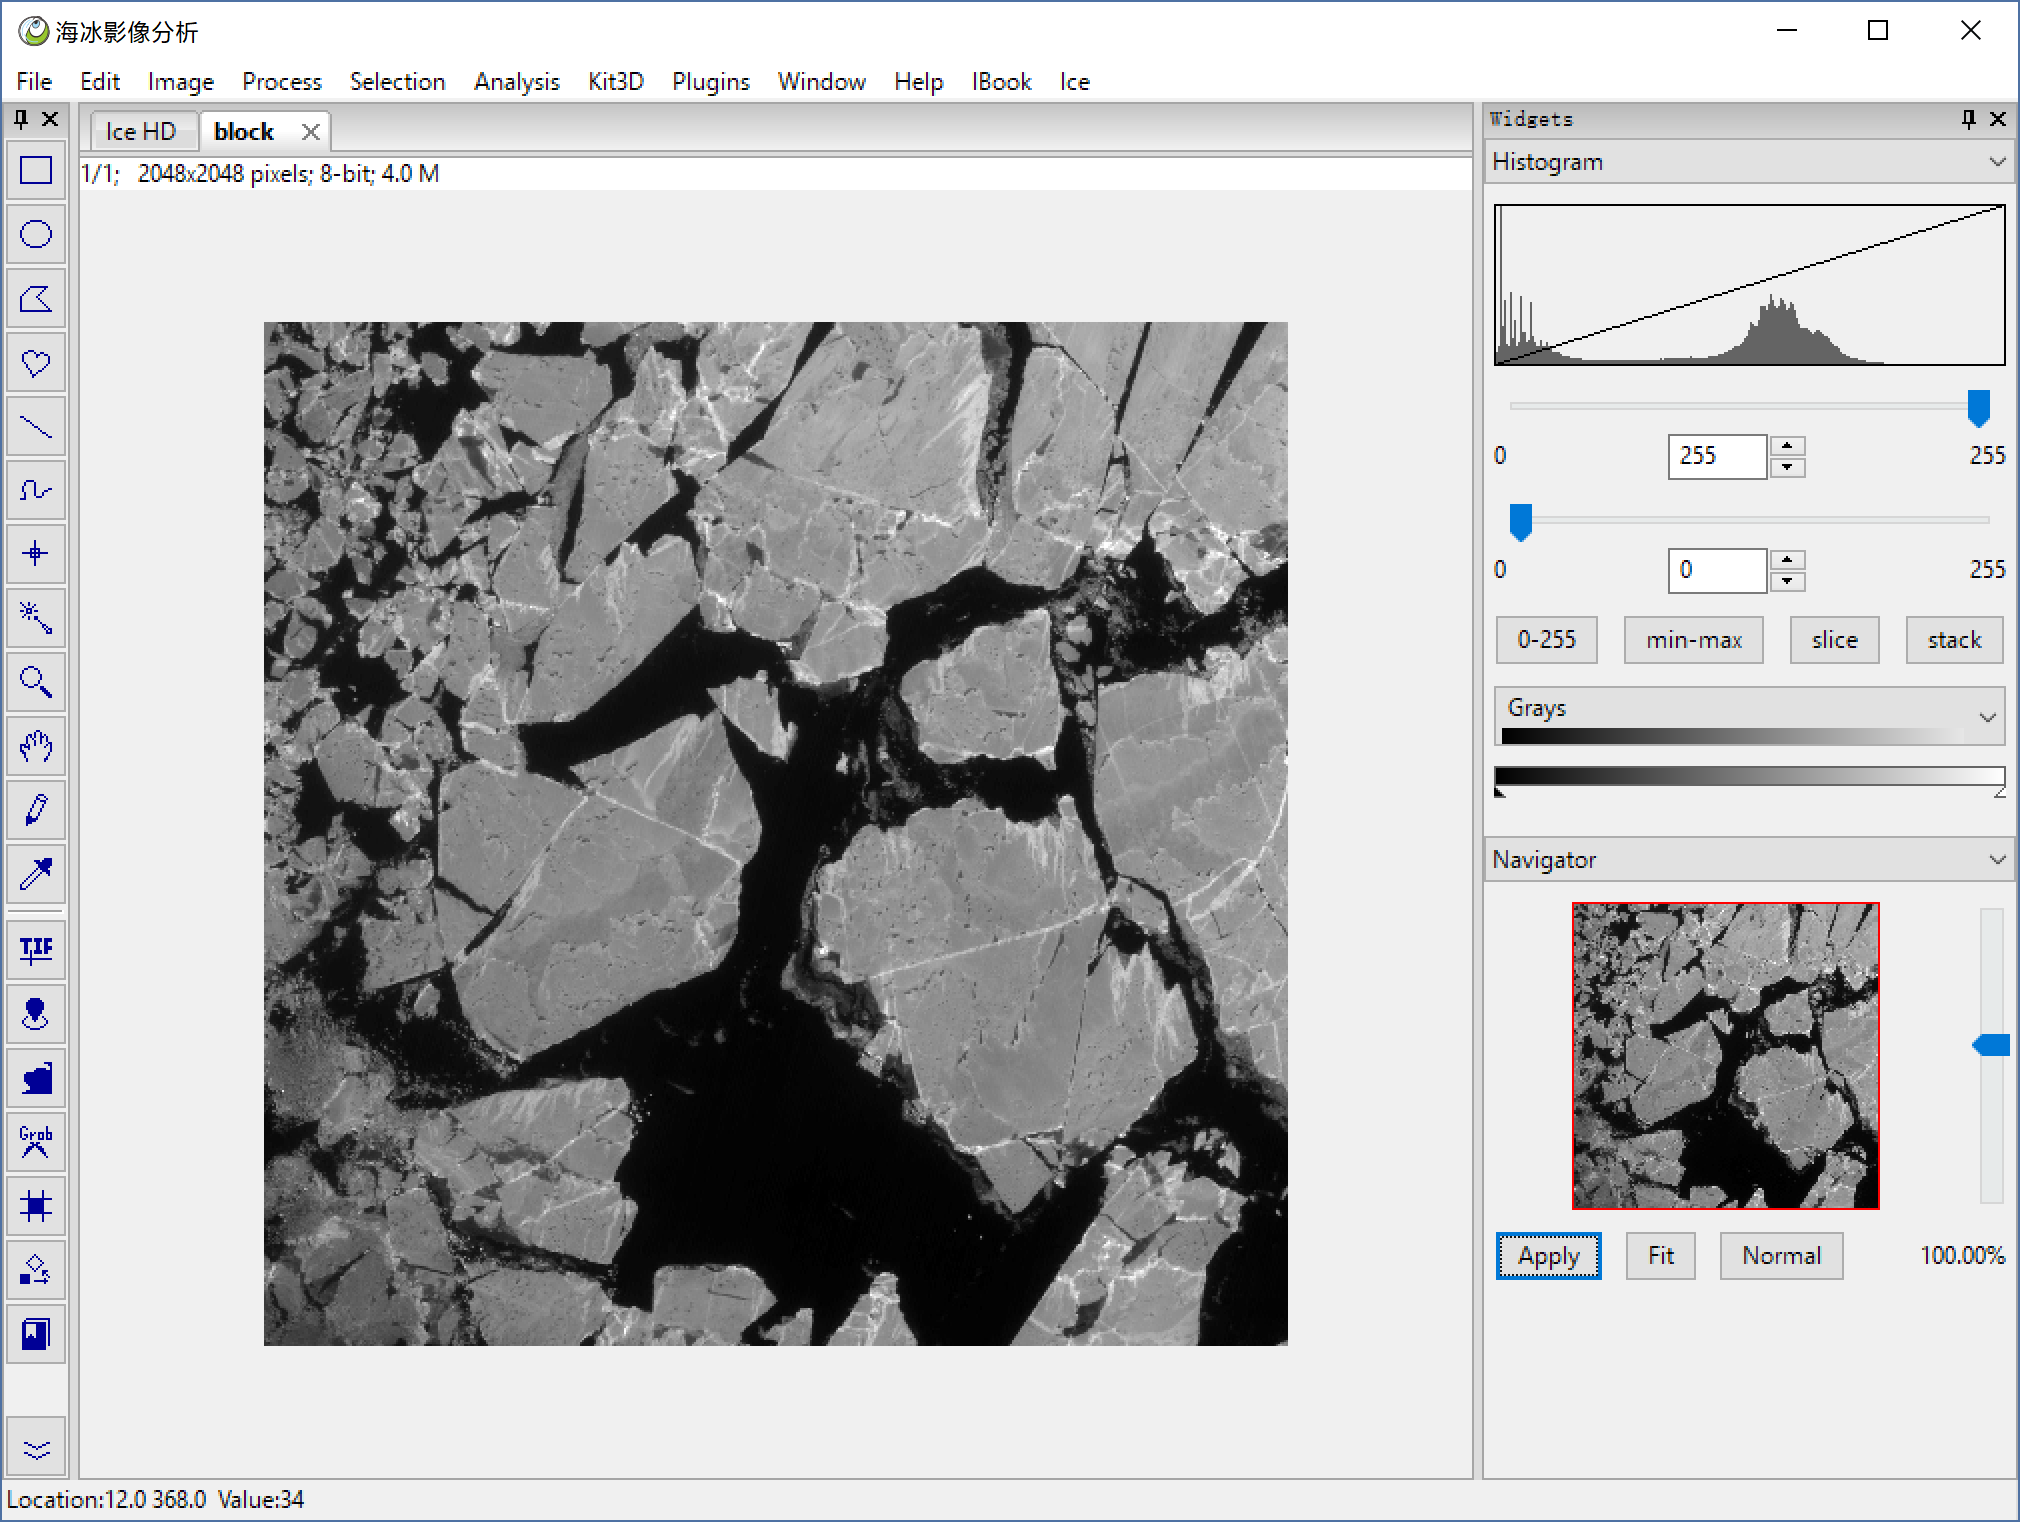Choose the eyedropper color picker tool
2020x1522 pixels.
pos(36,875)
